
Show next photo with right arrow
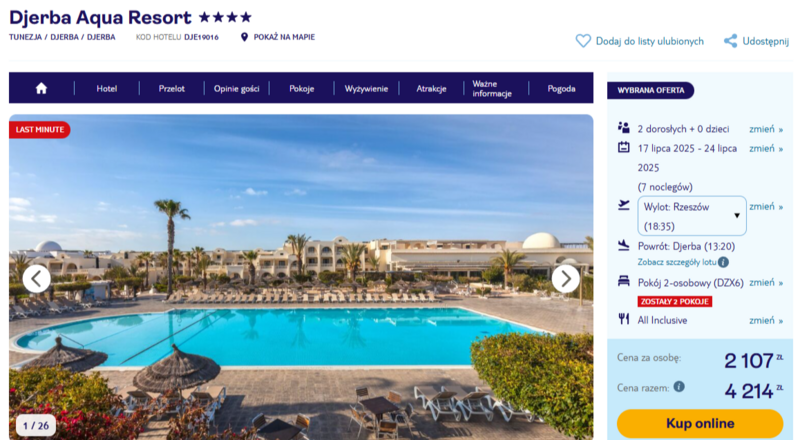click(x=565, y=279)
